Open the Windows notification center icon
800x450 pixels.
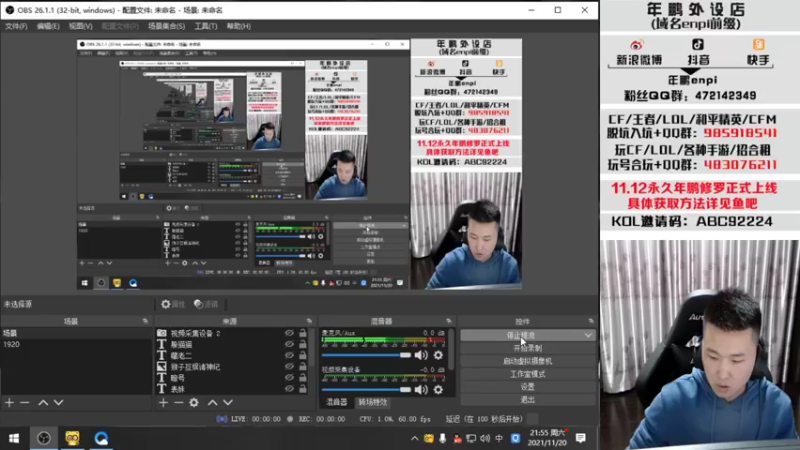(581, 438)
